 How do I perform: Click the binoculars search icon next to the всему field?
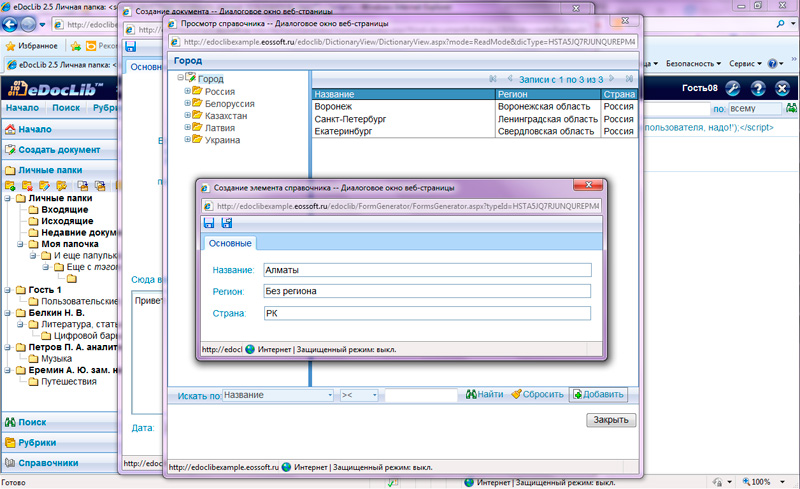791,108
